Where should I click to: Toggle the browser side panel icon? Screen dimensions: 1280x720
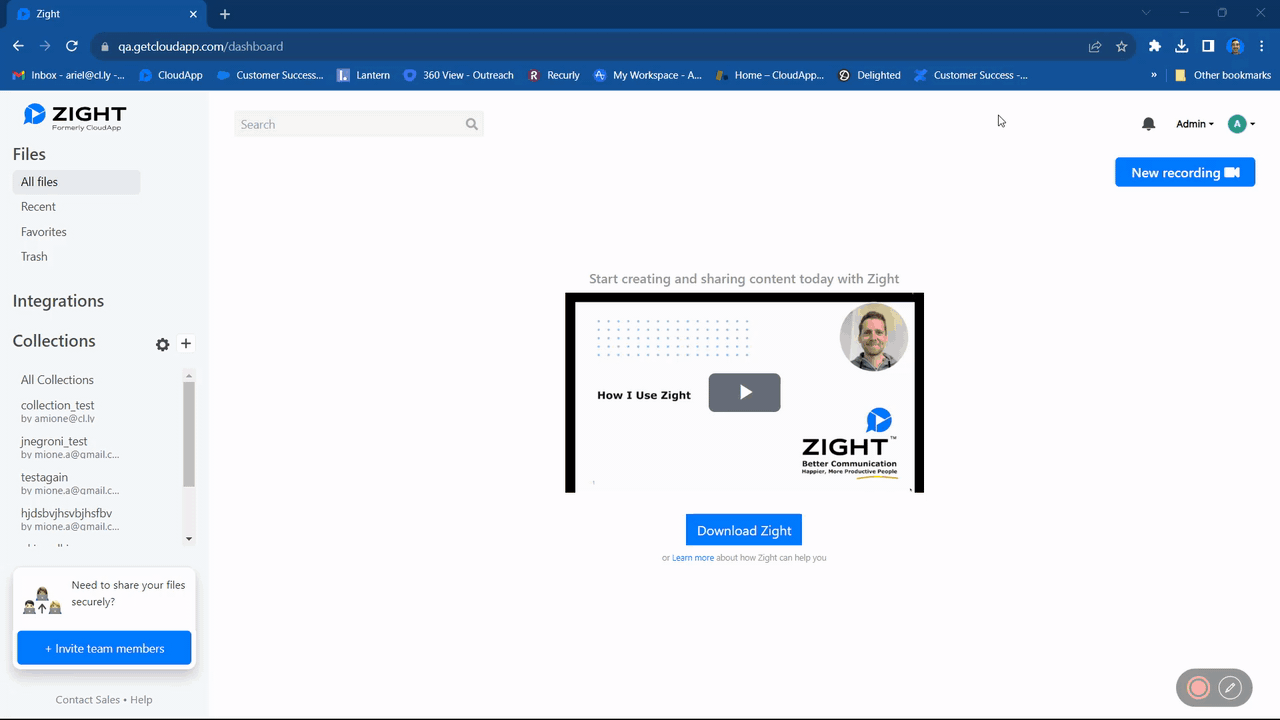tap(1208, 46)
